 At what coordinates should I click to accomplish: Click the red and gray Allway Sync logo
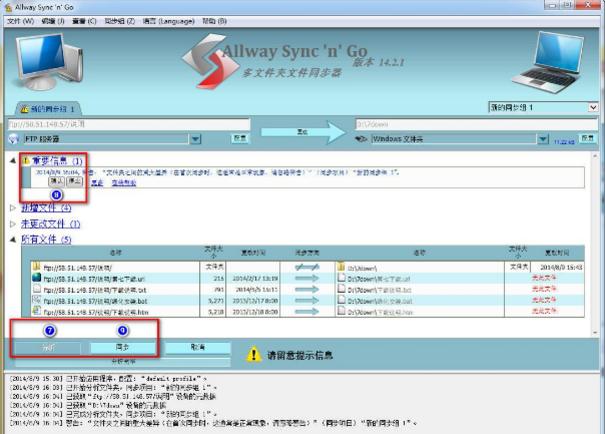pos(210,61)
